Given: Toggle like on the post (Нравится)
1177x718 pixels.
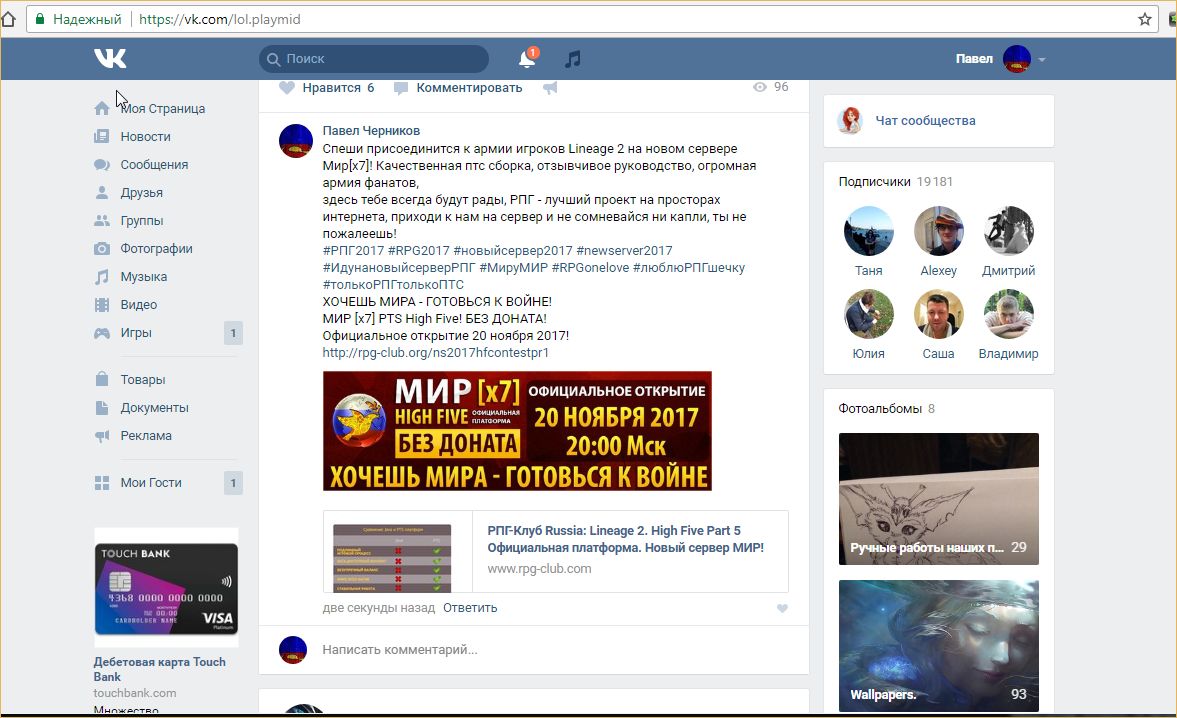Looking at the screenshot, I should click(326, 88).
